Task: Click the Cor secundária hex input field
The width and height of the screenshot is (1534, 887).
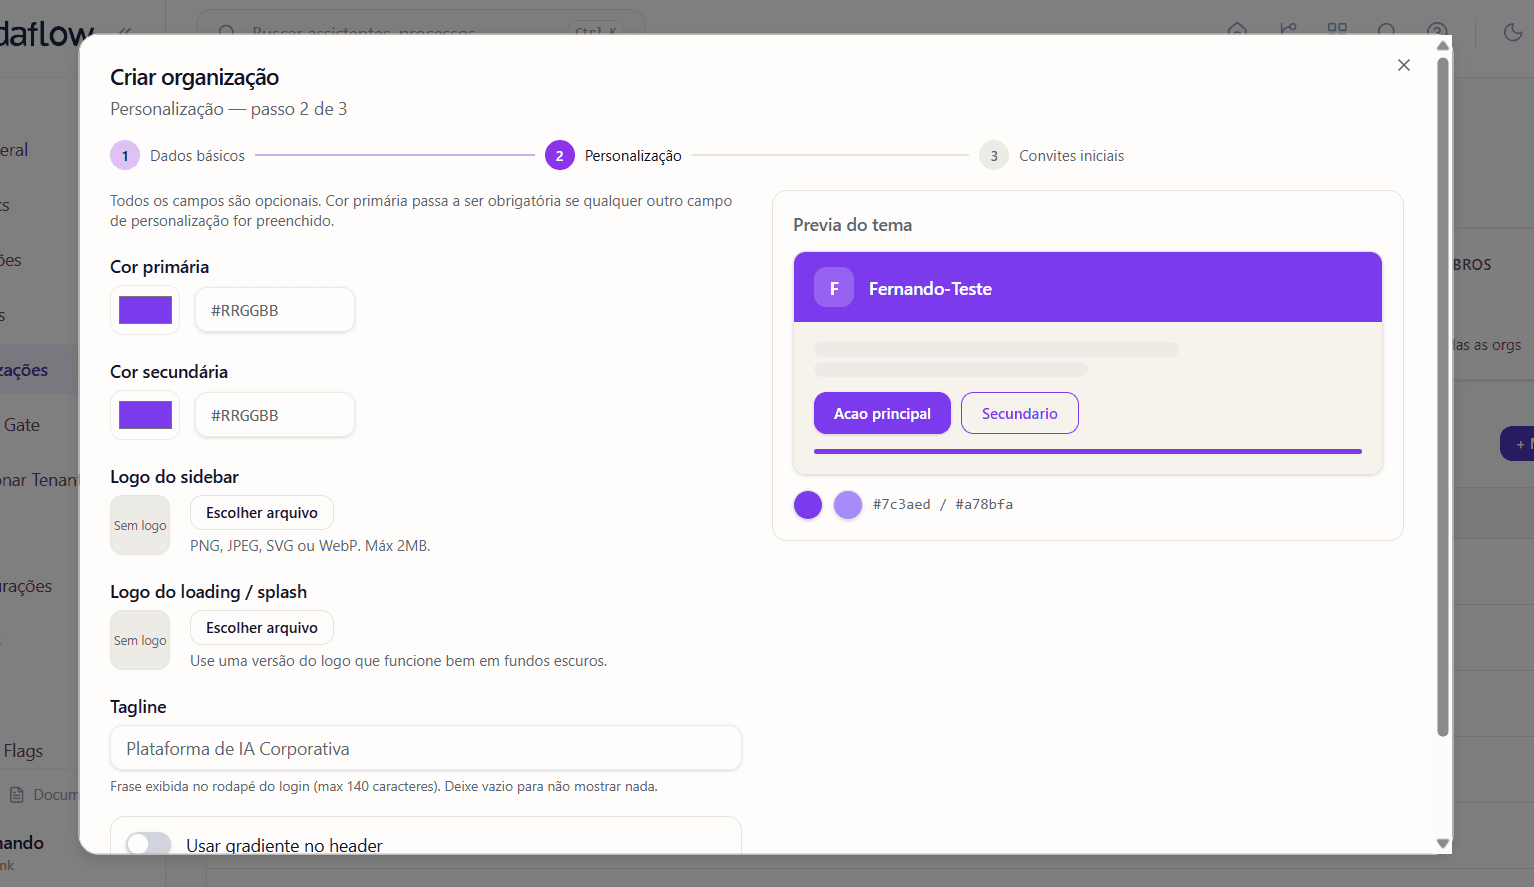Action: 275,415
